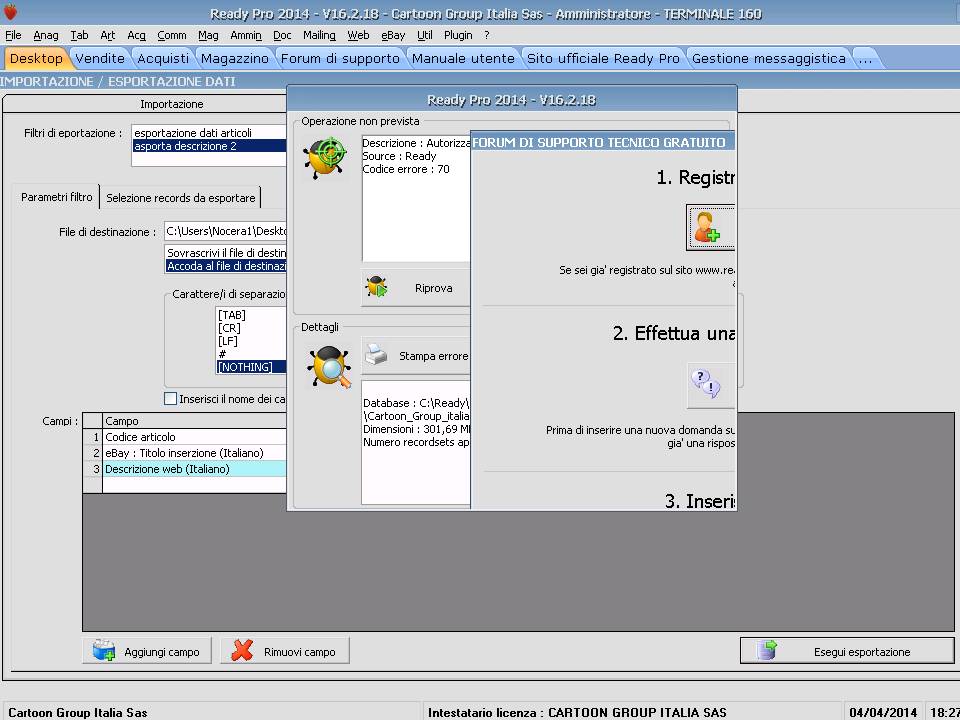
Task: Click the Riprova button
Action: [x=416, y=288]
